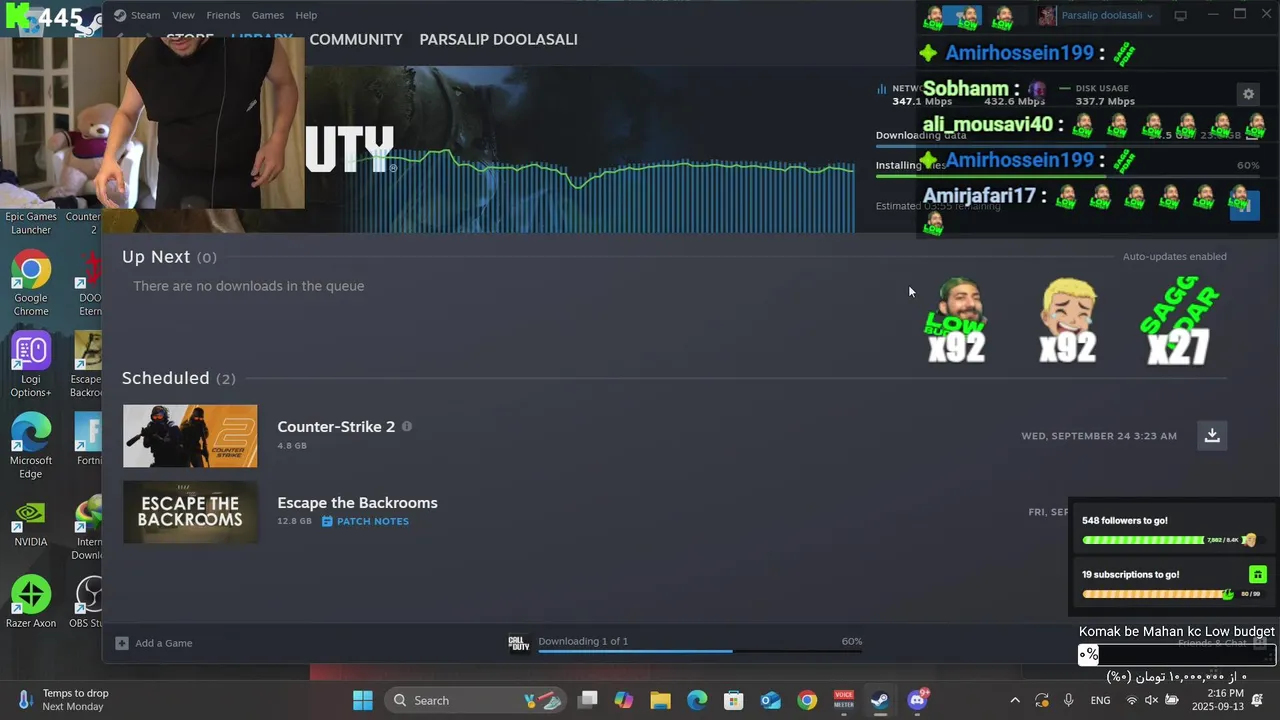Viewport: 1280px width, 720px height.
Task: Open the Games menu
Action: pos(268,15)
